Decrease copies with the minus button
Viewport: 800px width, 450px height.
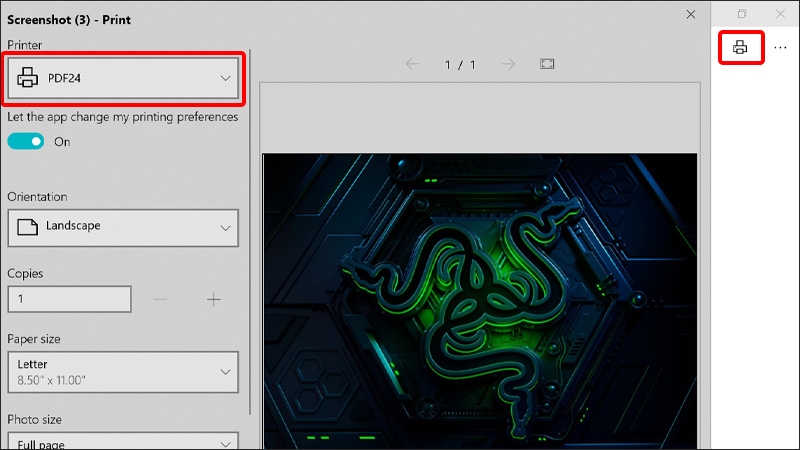pos(160,299)
